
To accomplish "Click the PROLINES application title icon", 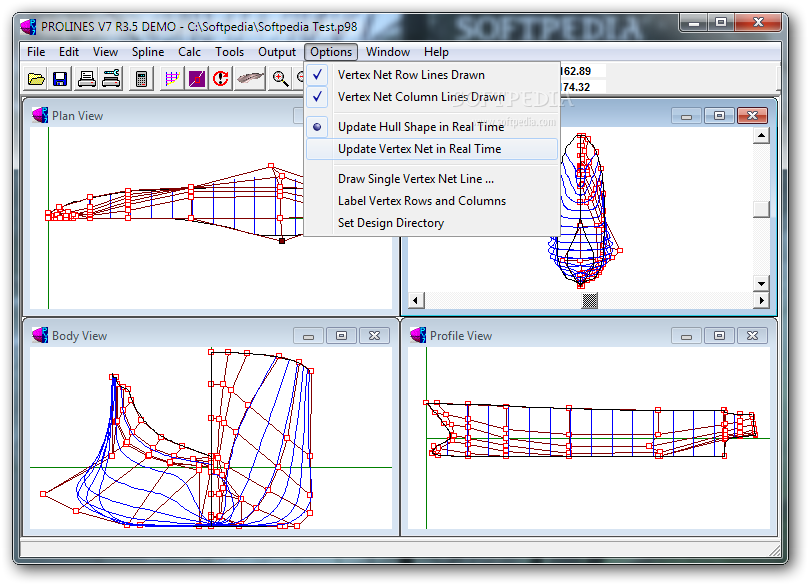I will pos(28,26).
